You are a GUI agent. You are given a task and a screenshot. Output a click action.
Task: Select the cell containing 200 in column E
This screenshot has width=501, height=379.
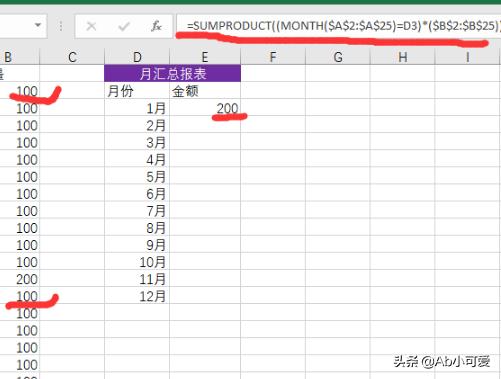[205, 108]
